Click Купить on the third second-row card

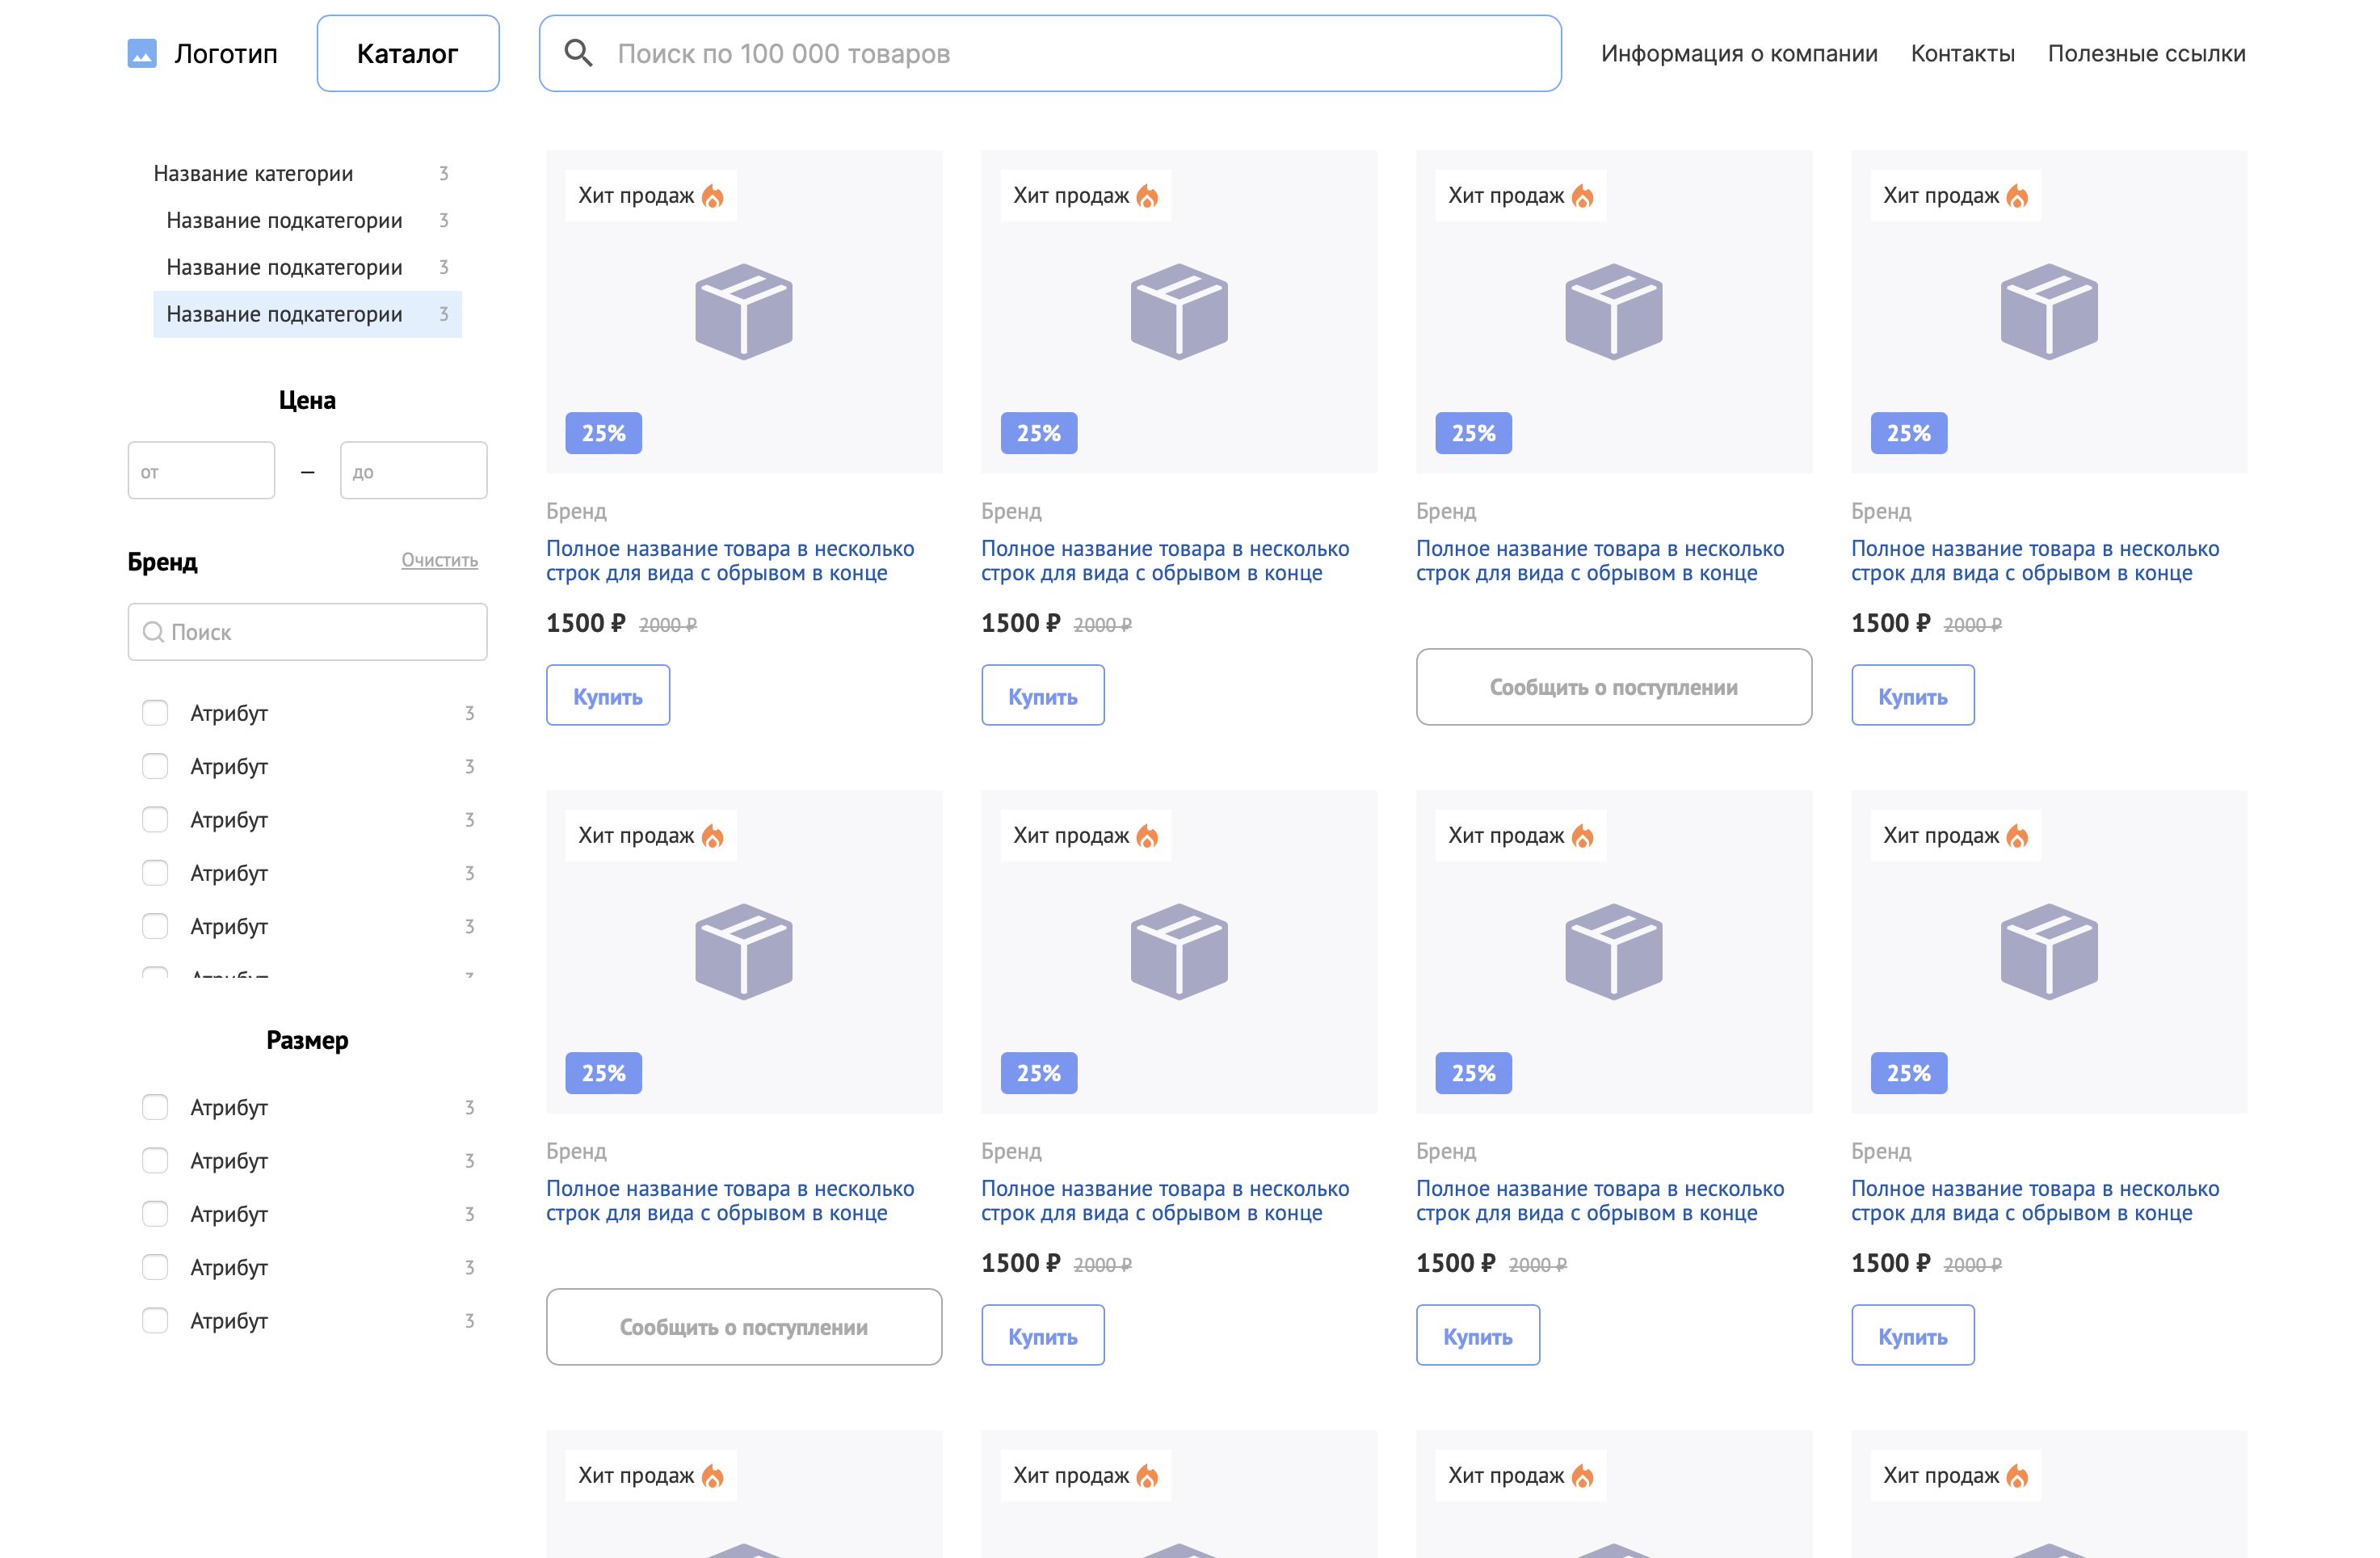tap(1478, 1335)
